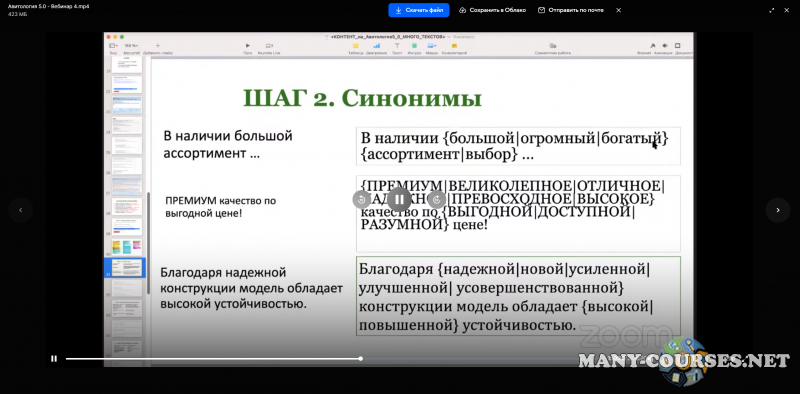The width and height of the screenshot is (800, 394).
Task: Expand the viewer to fullscreen via the diagonal arrows
Action: (x=771, y=10)
